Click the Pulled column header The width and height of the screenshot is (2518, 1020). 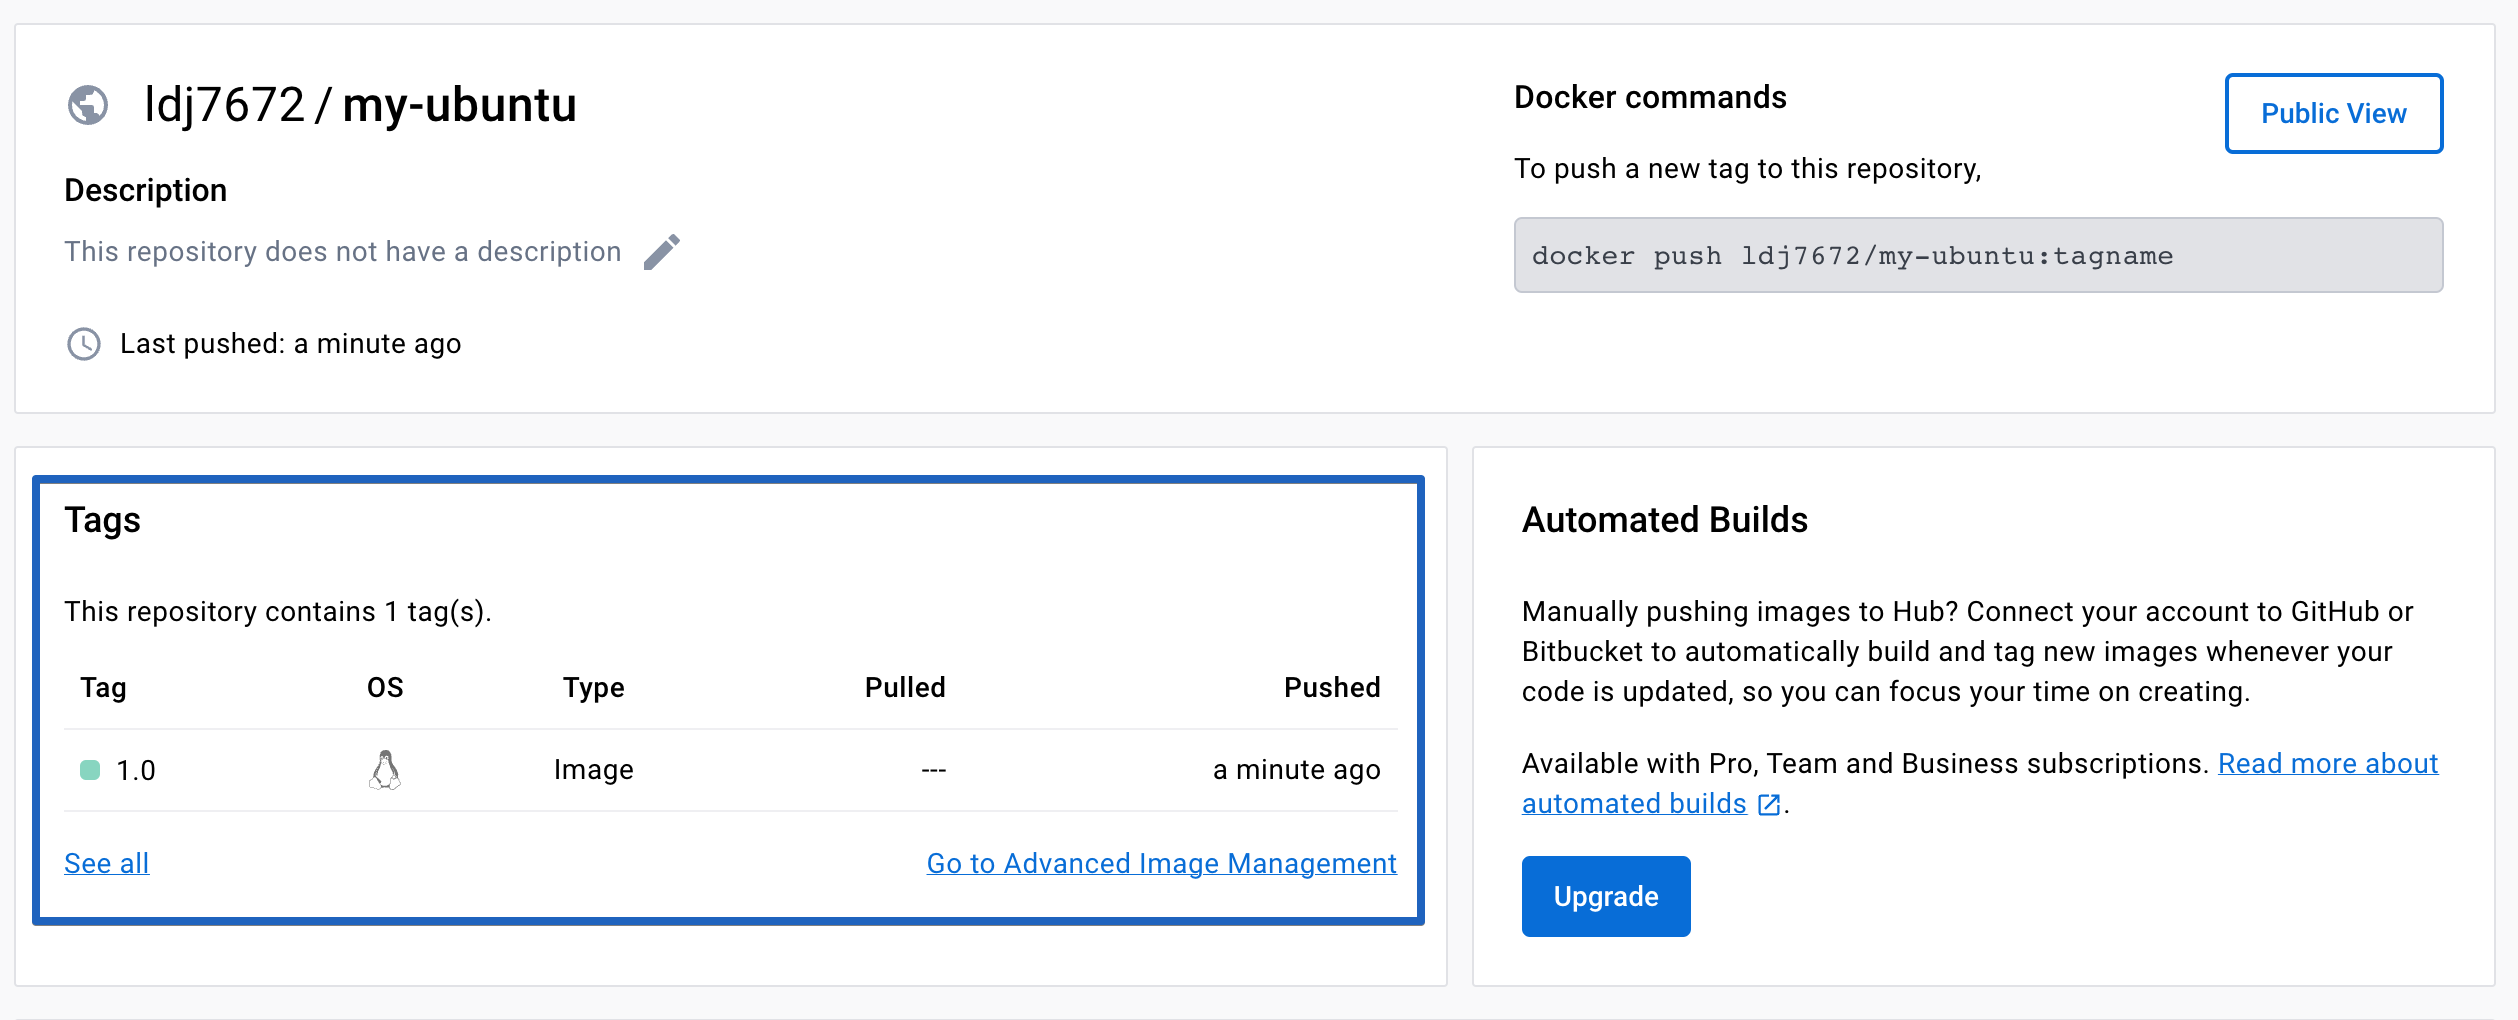click(904, 688)
